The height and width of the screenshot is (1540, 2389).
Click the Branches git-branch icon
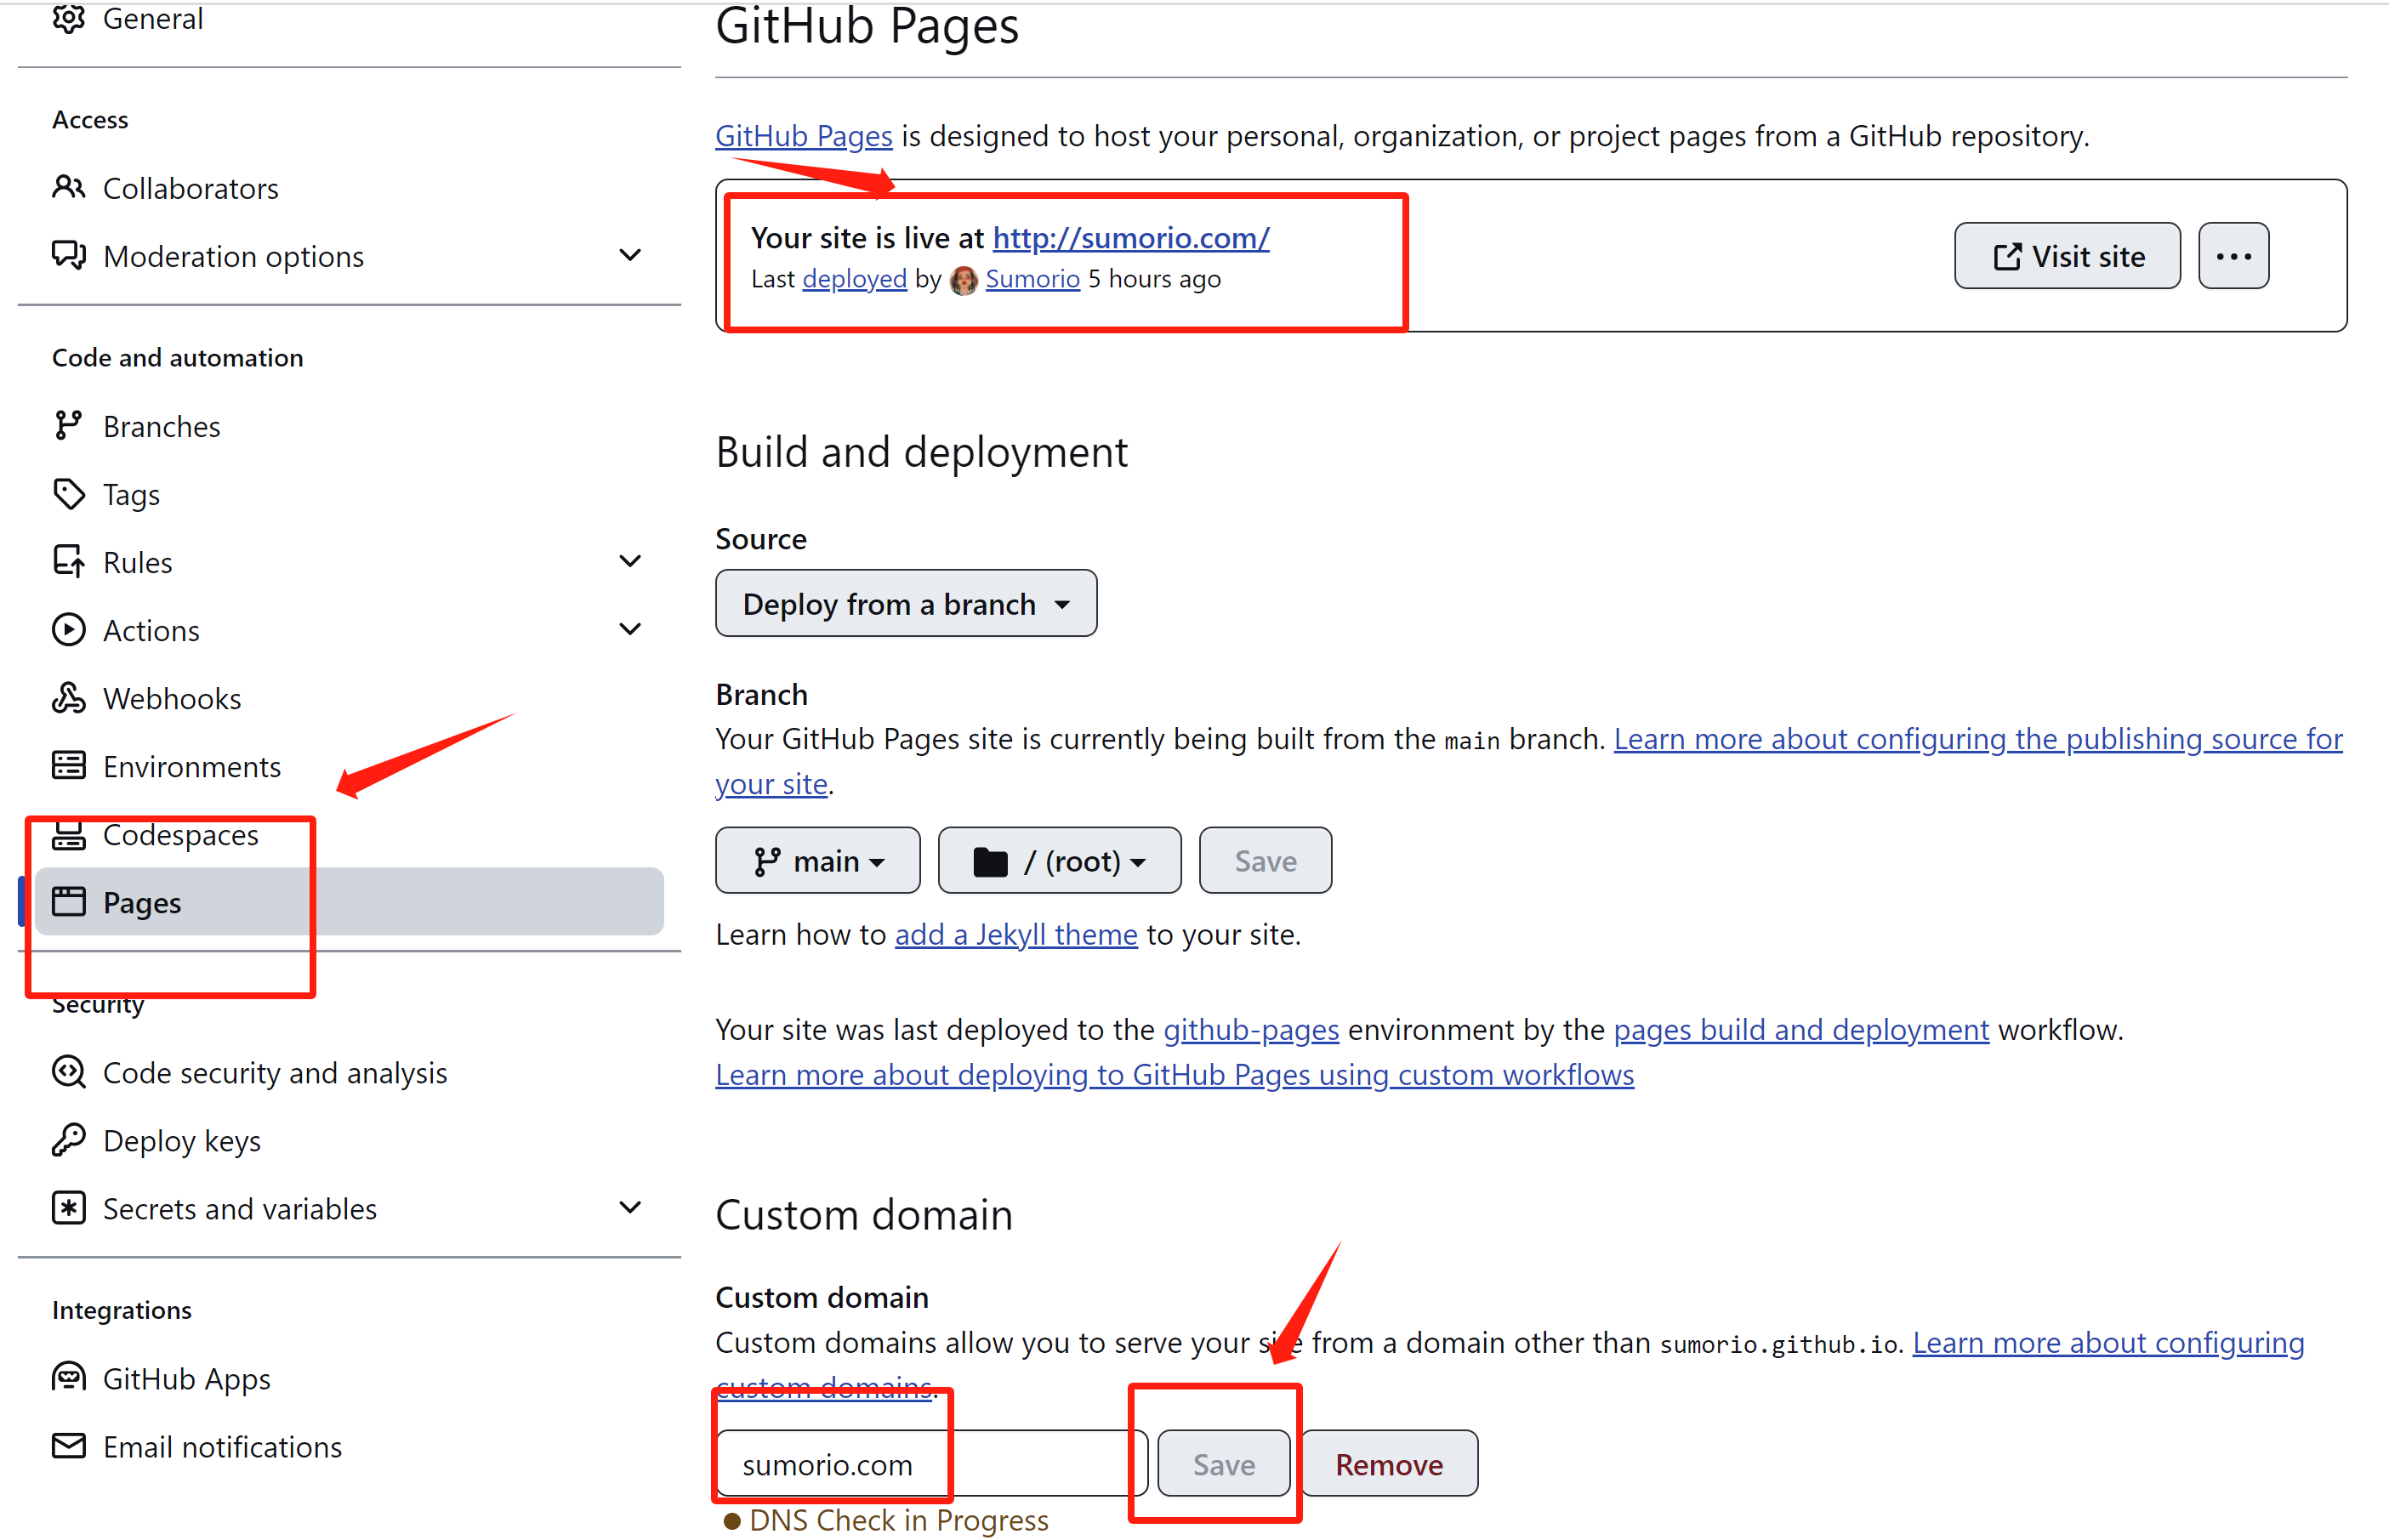click(x=68, y=426)
